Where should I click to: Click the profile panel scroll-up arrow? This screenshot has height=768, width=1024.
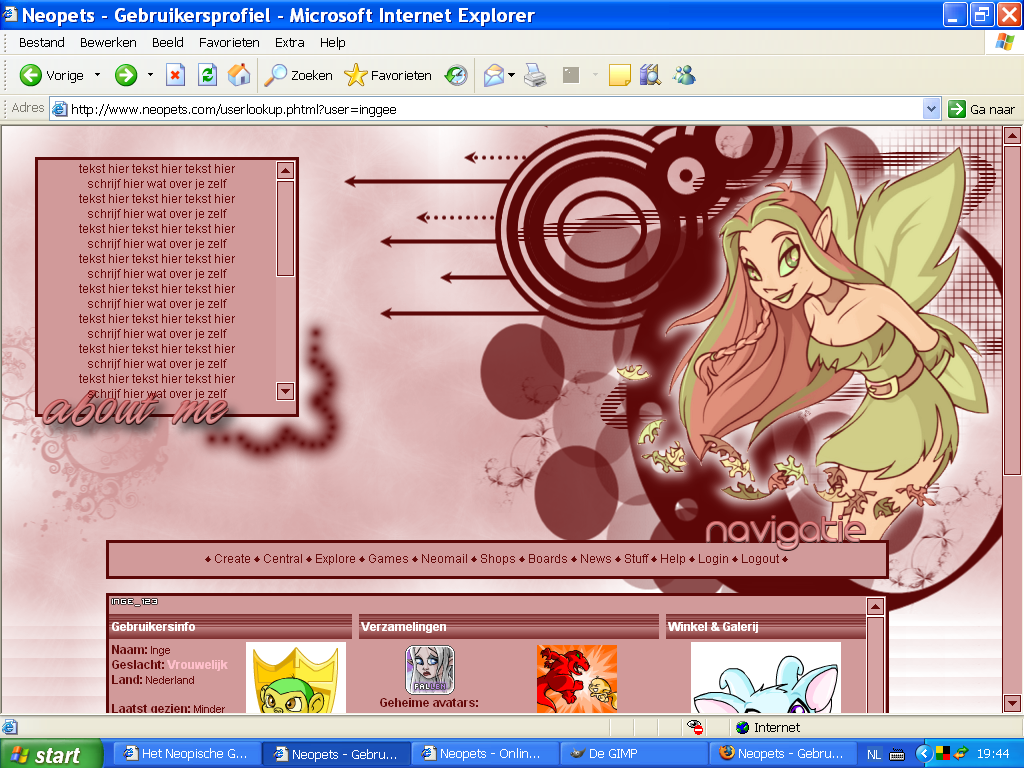coord(875,606)
